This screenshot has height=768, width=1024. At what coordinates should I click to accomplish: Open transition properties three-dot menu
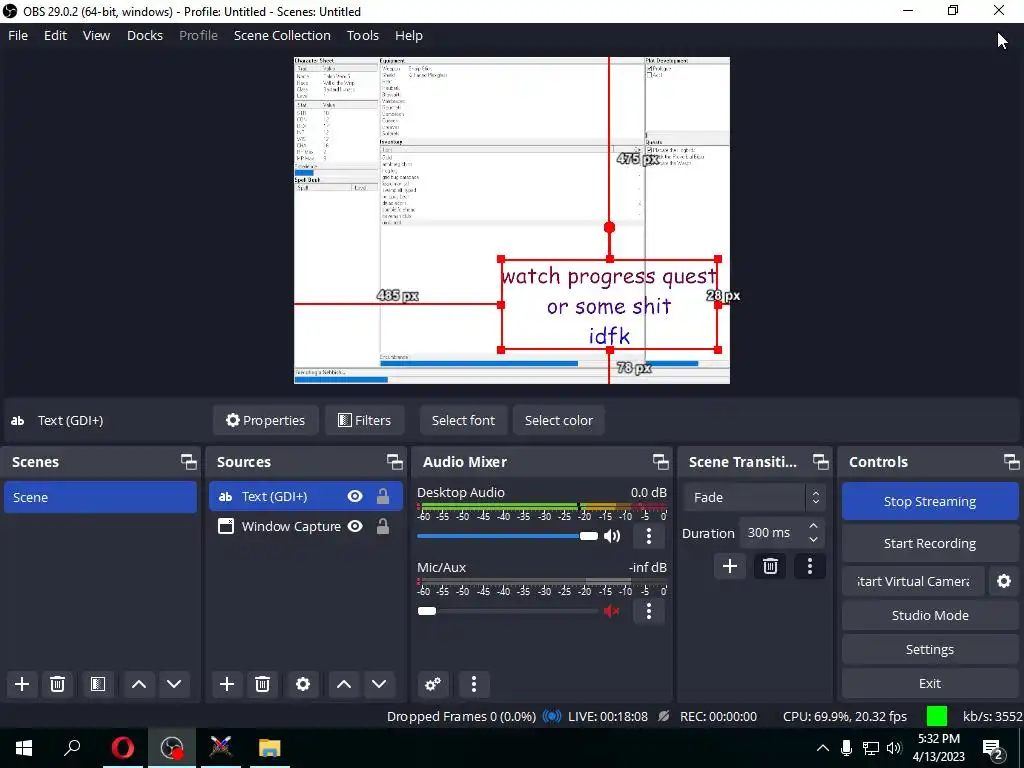coord(810,566)
